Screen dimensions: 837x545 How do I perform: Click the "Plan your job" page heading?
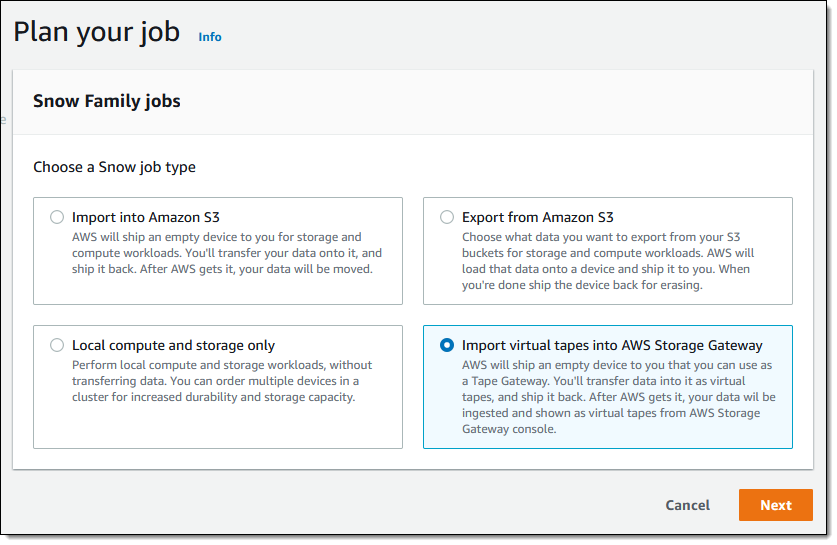97,32
